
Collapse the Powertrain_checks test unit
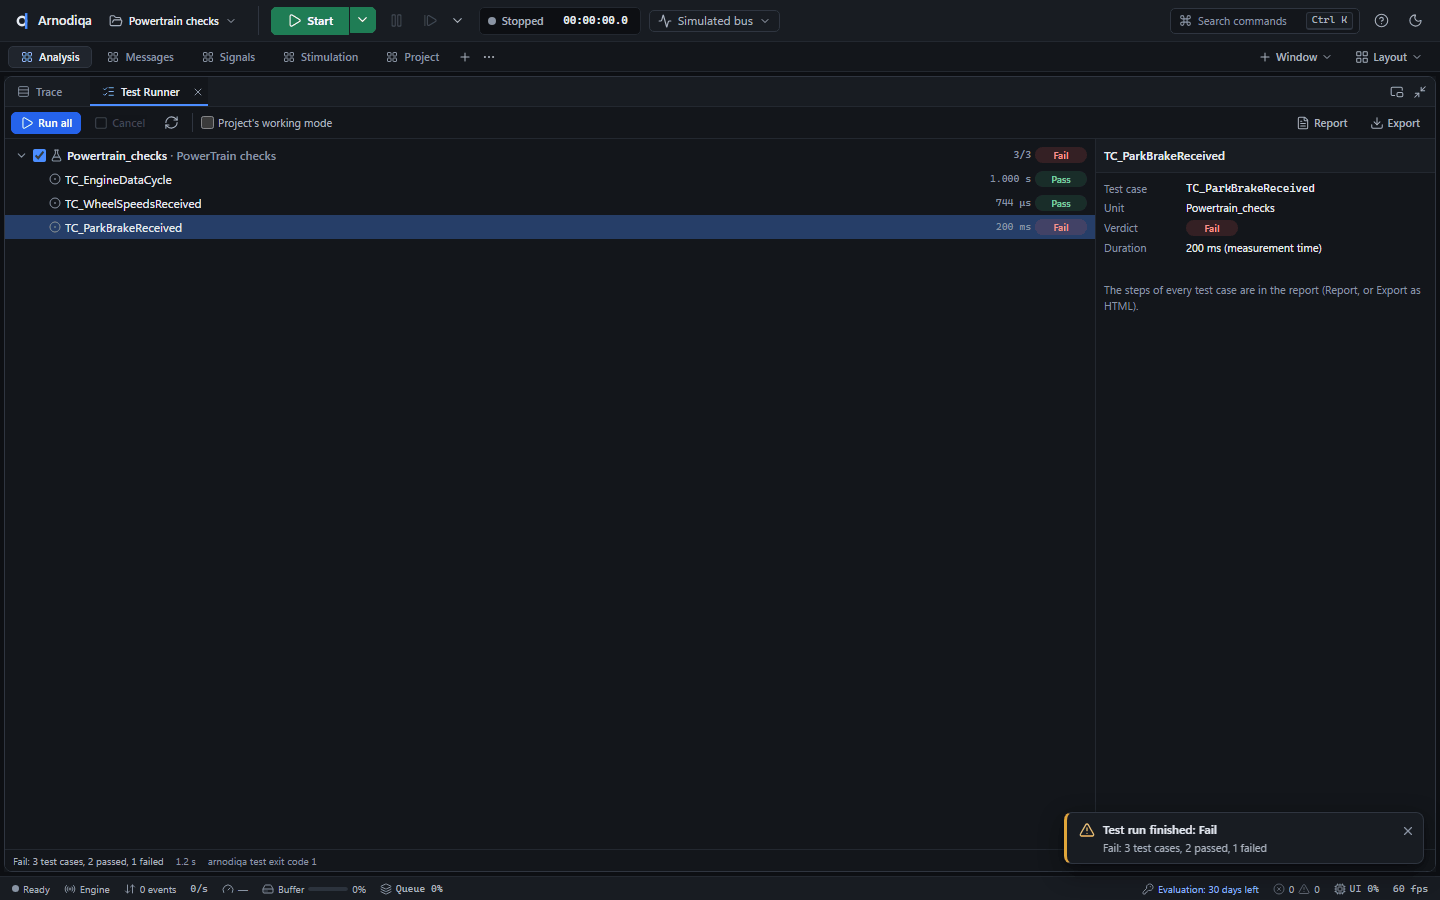21,156
